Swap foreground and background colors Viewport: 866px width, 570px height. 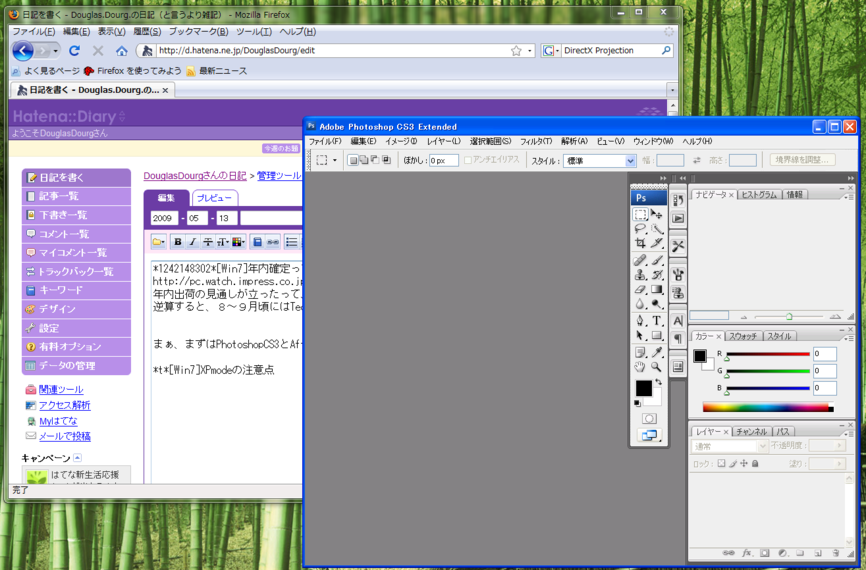[658, 382]
